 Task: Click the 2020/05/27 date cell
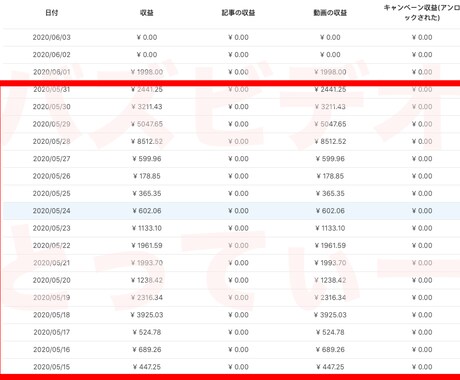coord(52,159)
